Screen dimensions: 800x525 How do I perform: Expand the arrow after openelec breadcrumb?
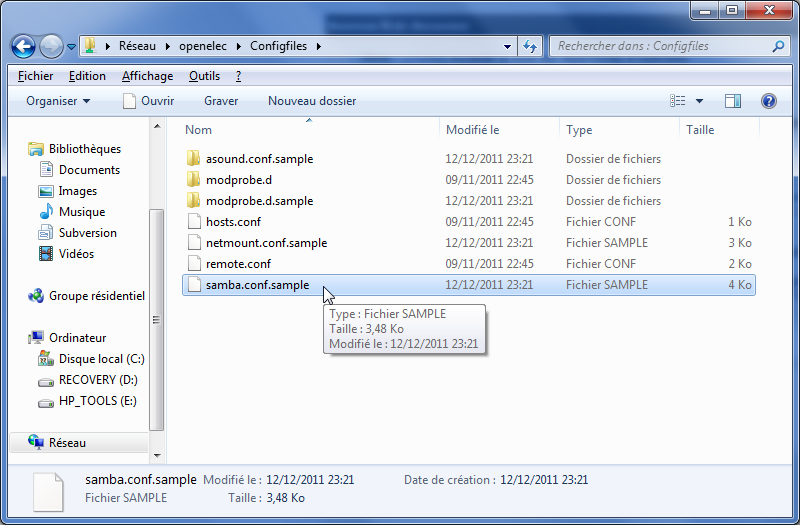pos(238,46)
